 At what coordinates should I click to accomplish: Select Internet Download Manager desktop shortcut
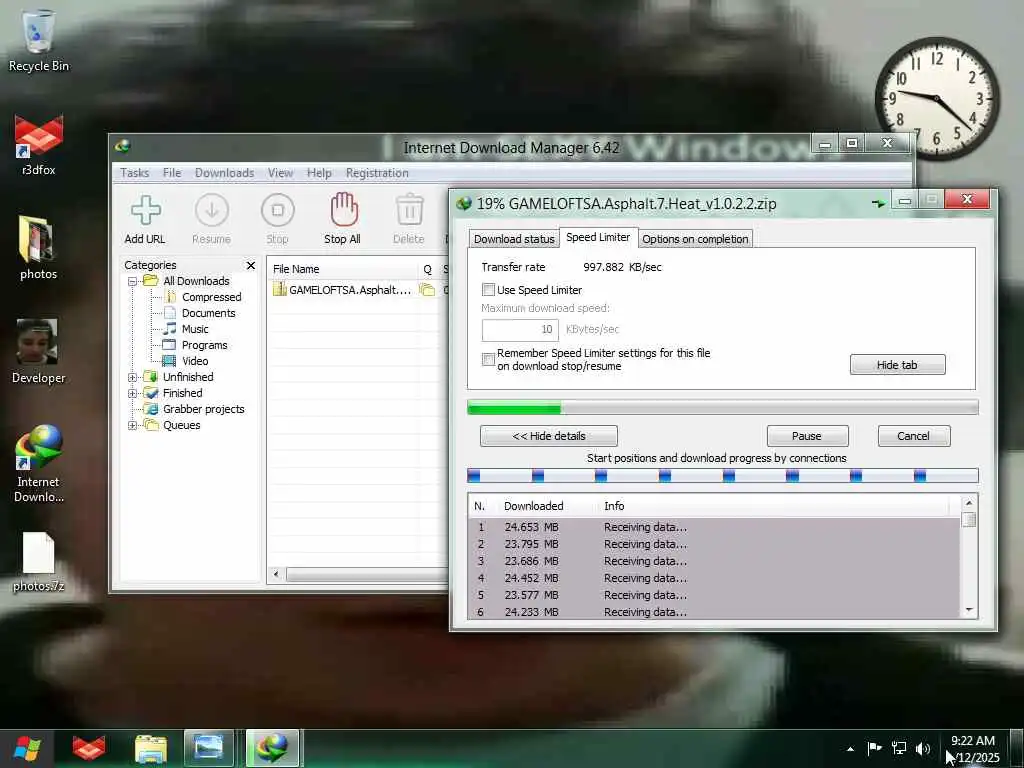pos(39,464)
